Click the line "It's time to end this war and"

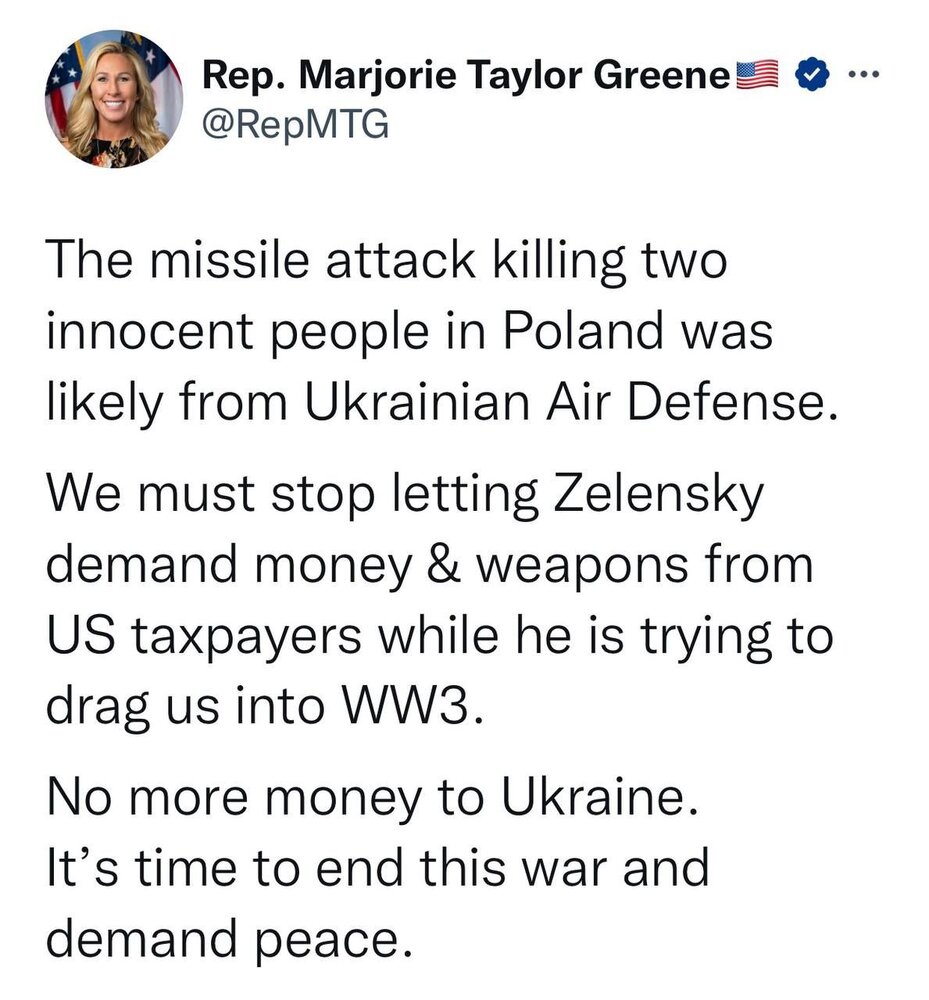(x=379, y=867)
